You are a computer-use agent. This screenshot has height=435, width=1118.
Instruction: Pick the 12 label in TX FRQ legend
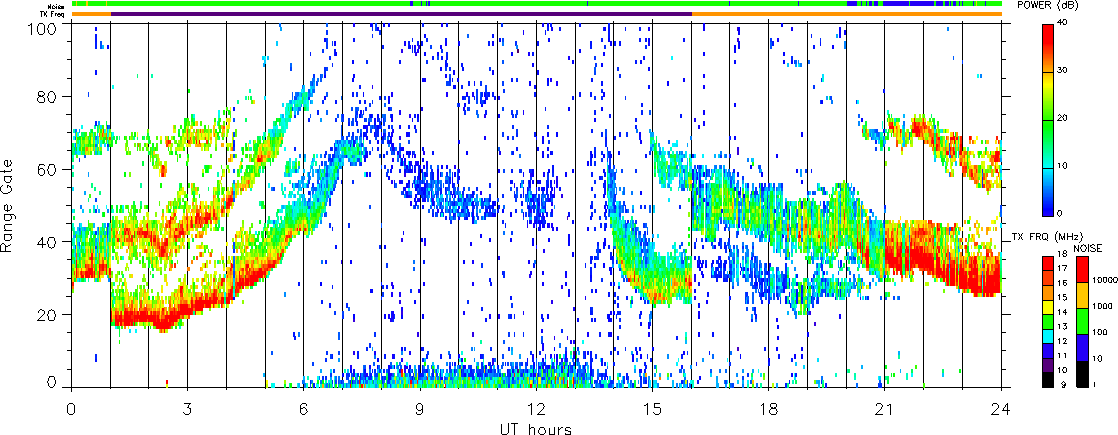[x=1062, y=341]
